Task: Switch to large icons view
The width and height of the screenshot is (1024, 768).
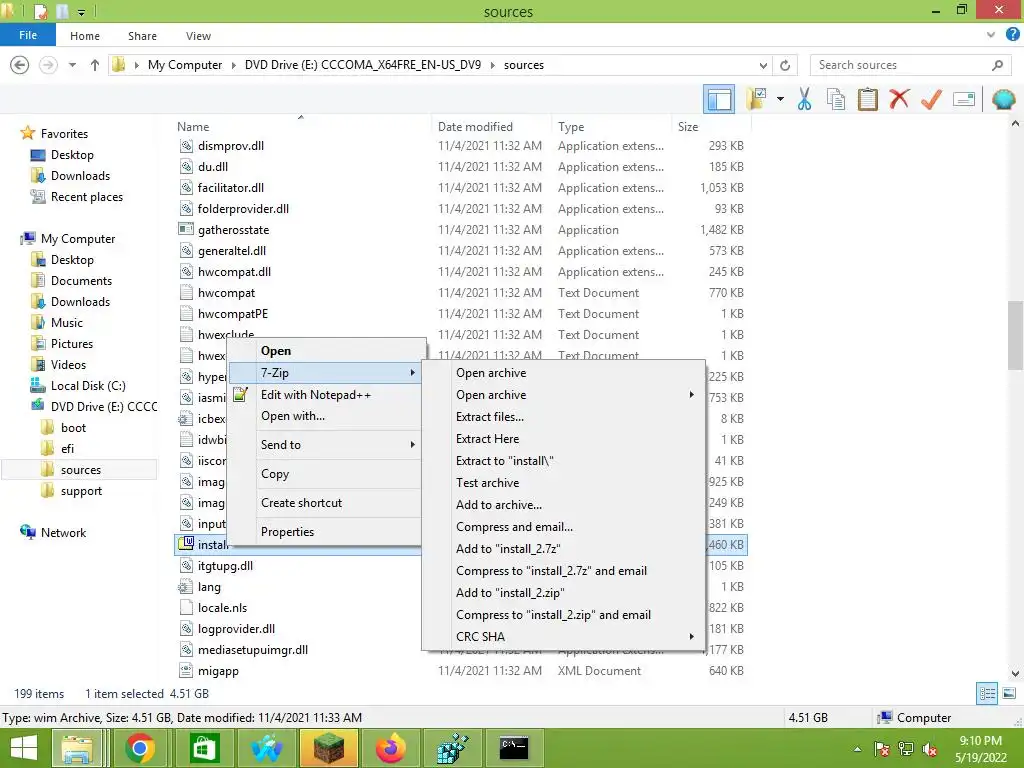Action: 1009,694
